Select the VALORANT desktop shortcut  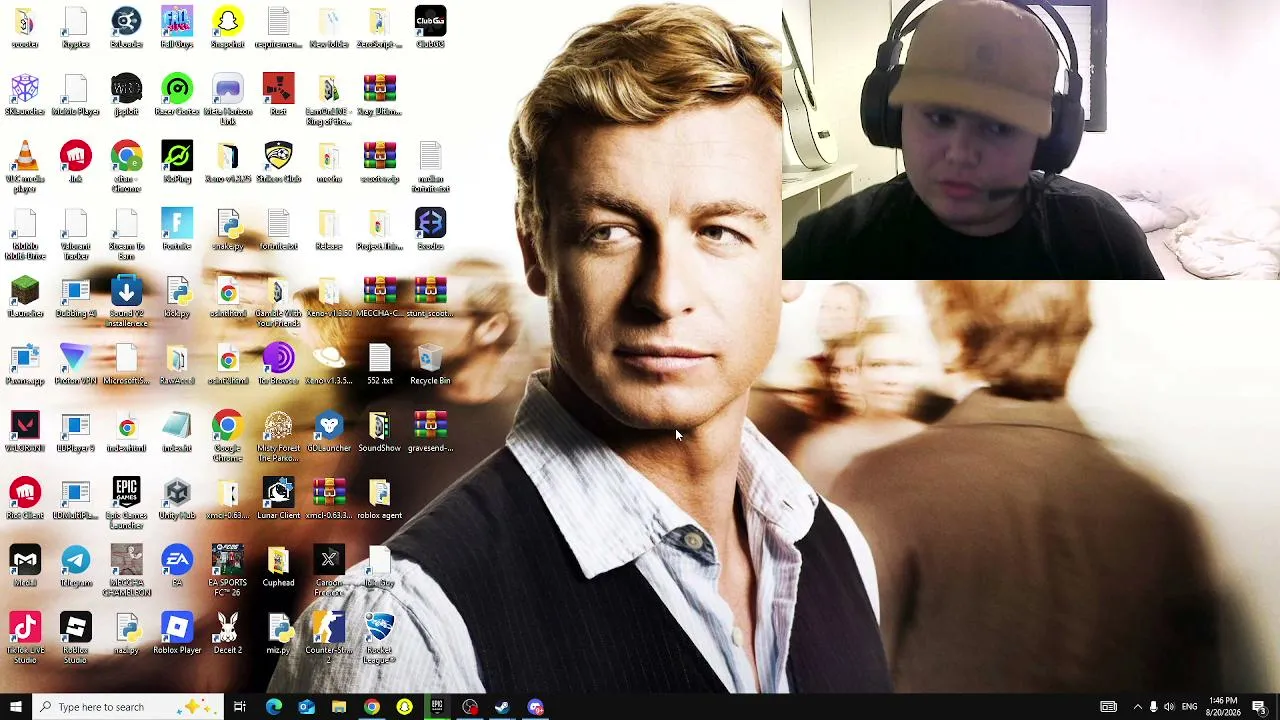[25, 432]
